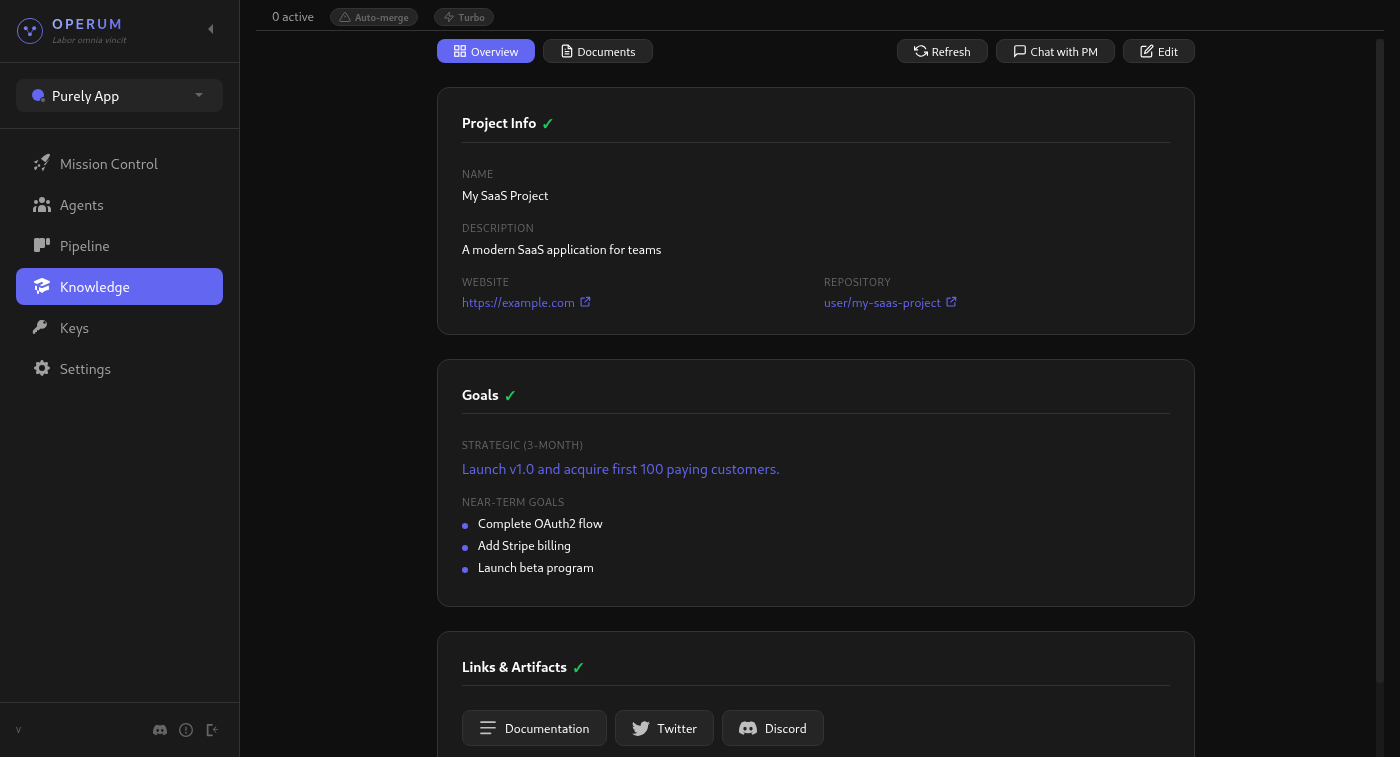Open Settings via the gear icon

[42, 368]
